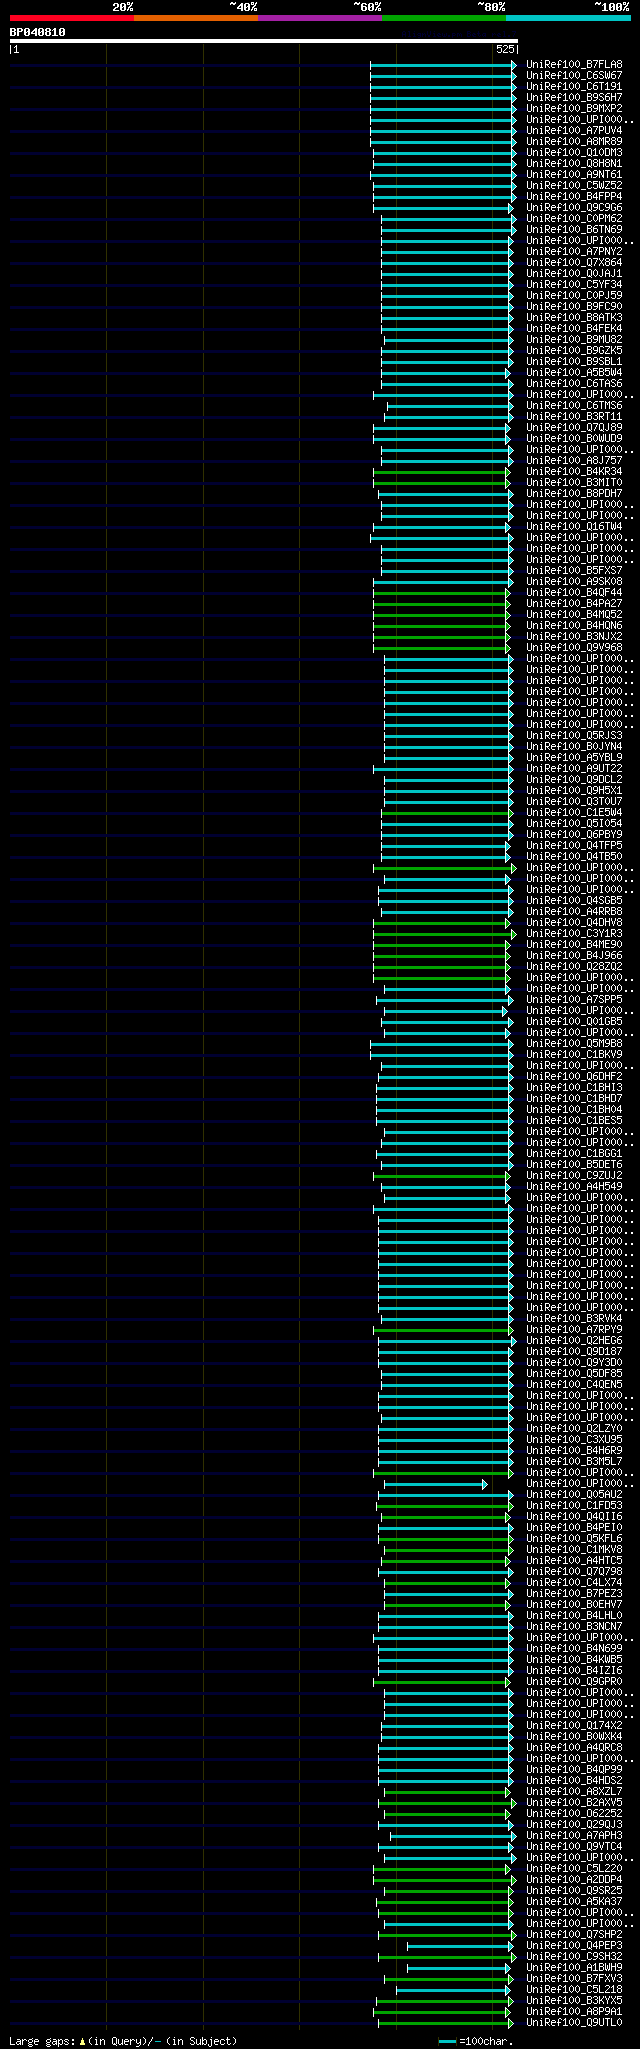Click the white query sequence bar
This screenshot has height=2049, width=640.
[x=263, y=41]
